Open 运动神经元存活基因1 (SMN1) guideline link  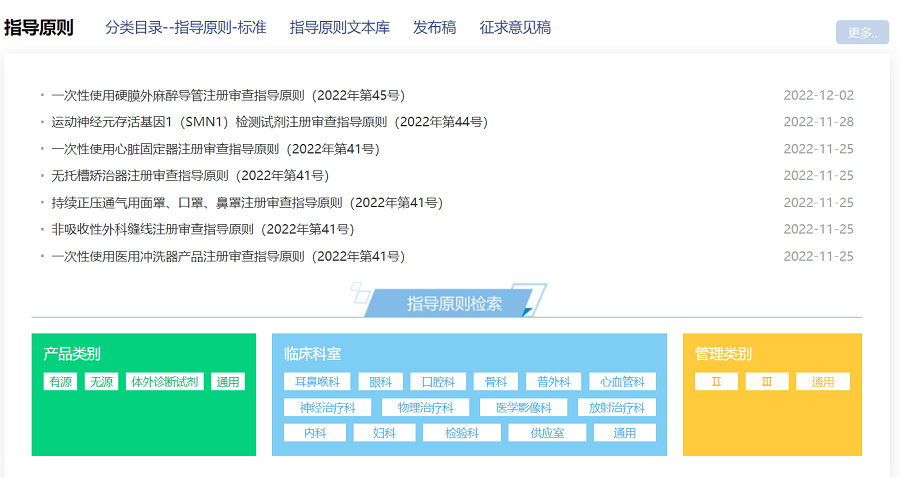269,122
